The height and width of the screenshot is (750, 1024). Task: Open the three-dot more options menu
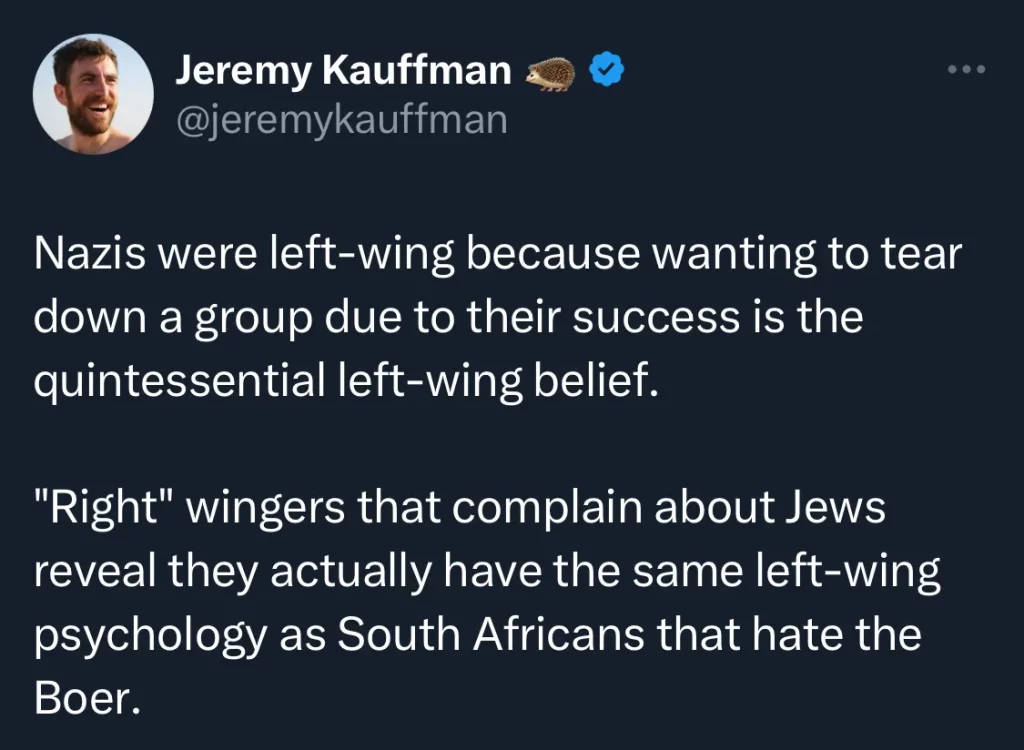click(x=967, y=69)
